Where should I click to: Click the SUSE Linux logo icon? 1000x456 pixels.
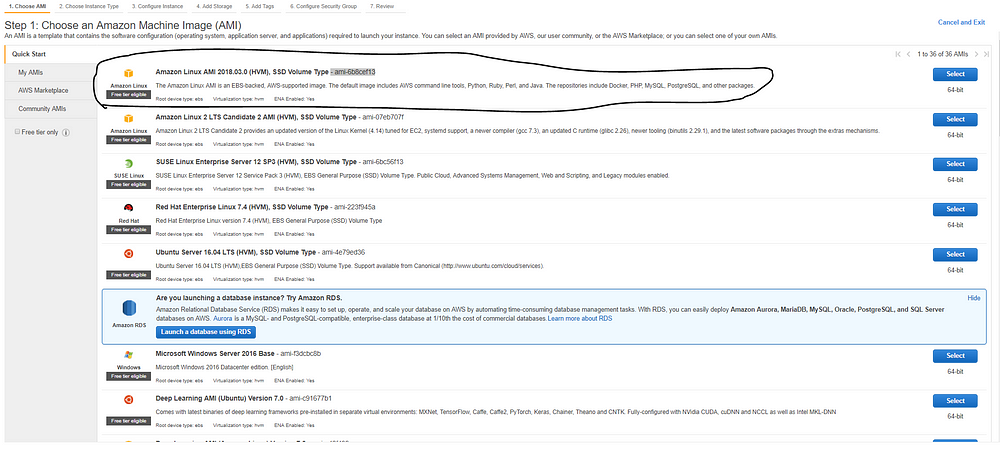(x=128, y=164)
